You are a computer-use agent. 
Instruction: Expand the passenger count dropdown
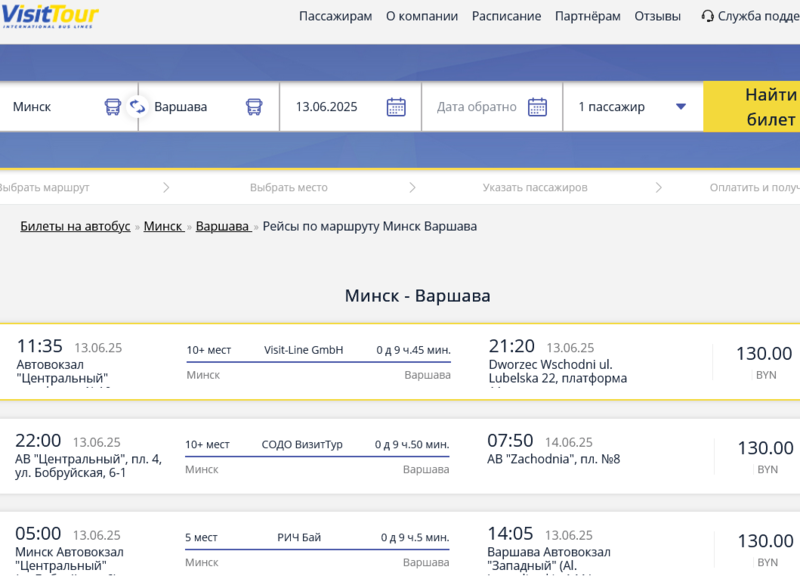click(x=680, y=107)
